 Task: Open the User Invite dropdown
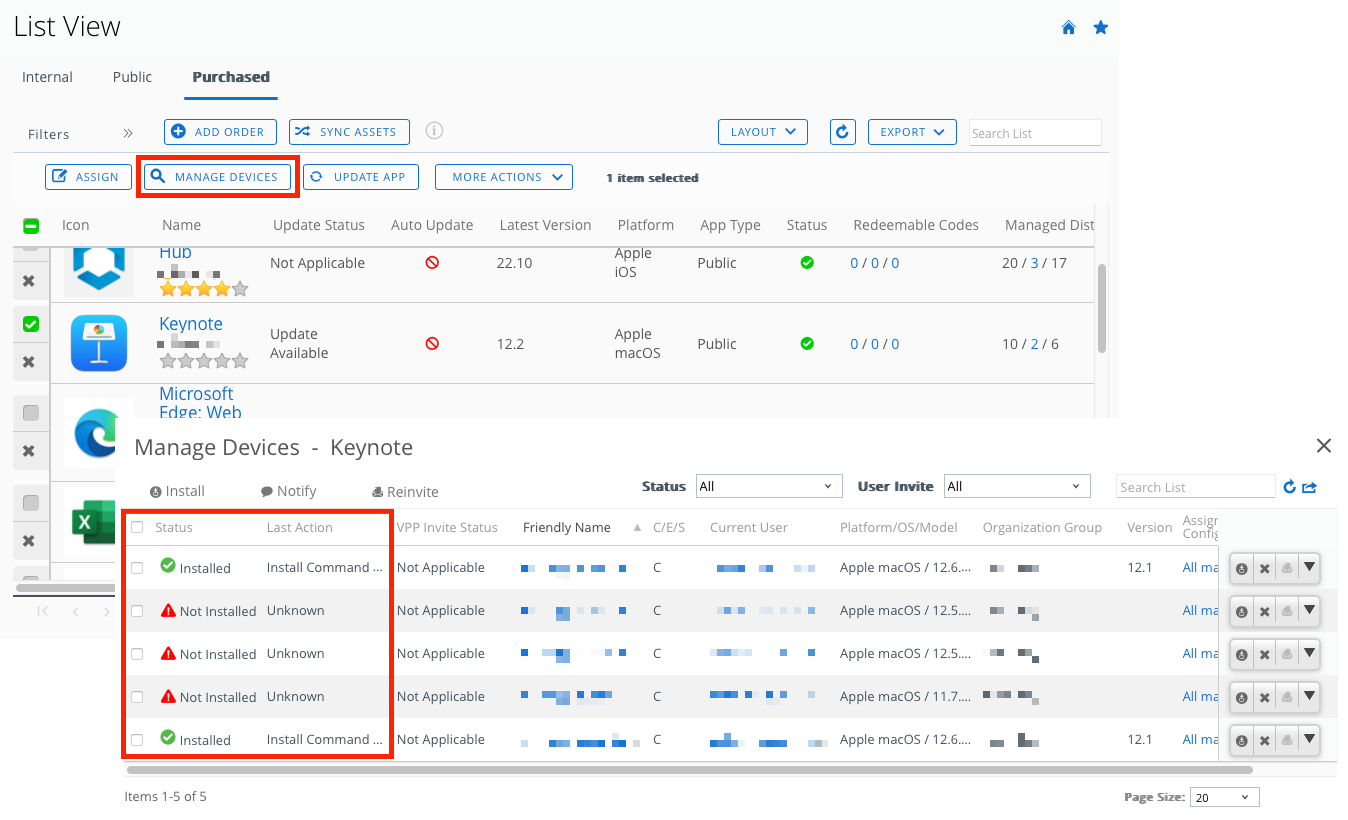click(x=1016, y=485)
